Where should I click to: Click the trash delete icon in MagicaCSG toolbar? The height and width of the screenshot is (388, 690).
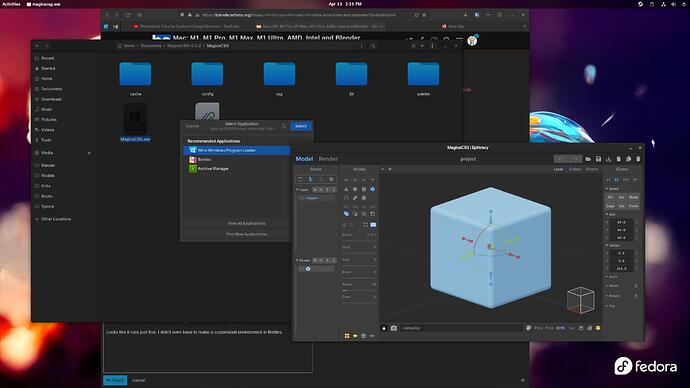638,159
